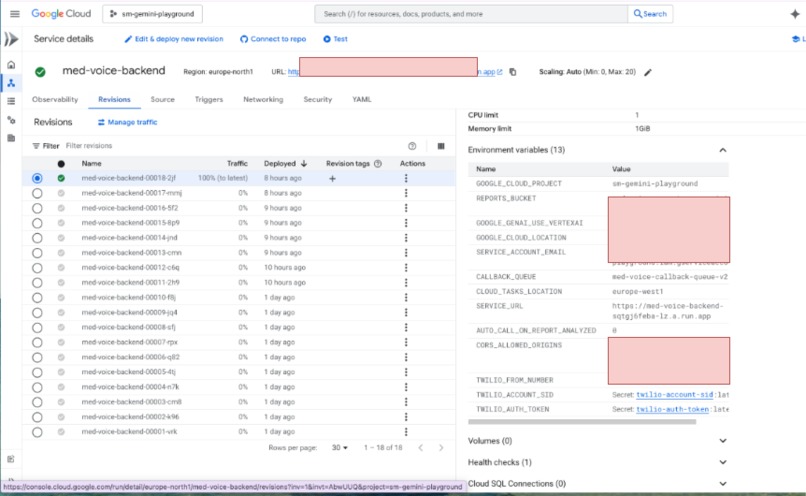Select revision med-voice-backend-00011-2h9 radio button
Screen dimensions: 806x496
pos(37,283)
